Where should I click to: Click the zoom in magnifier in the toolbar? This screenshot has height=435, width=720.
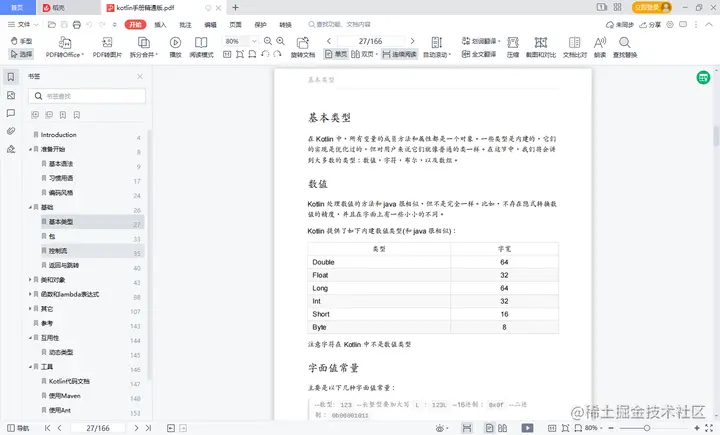click(x=281, y=41)
